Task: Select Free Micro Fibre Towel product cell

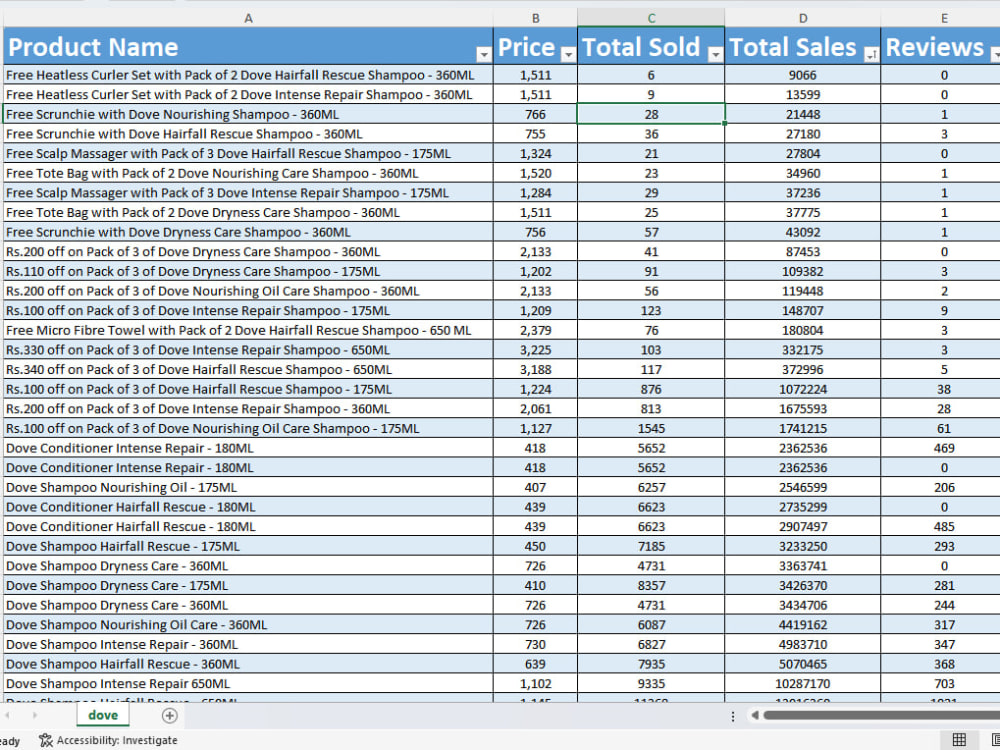Action: 248,330
